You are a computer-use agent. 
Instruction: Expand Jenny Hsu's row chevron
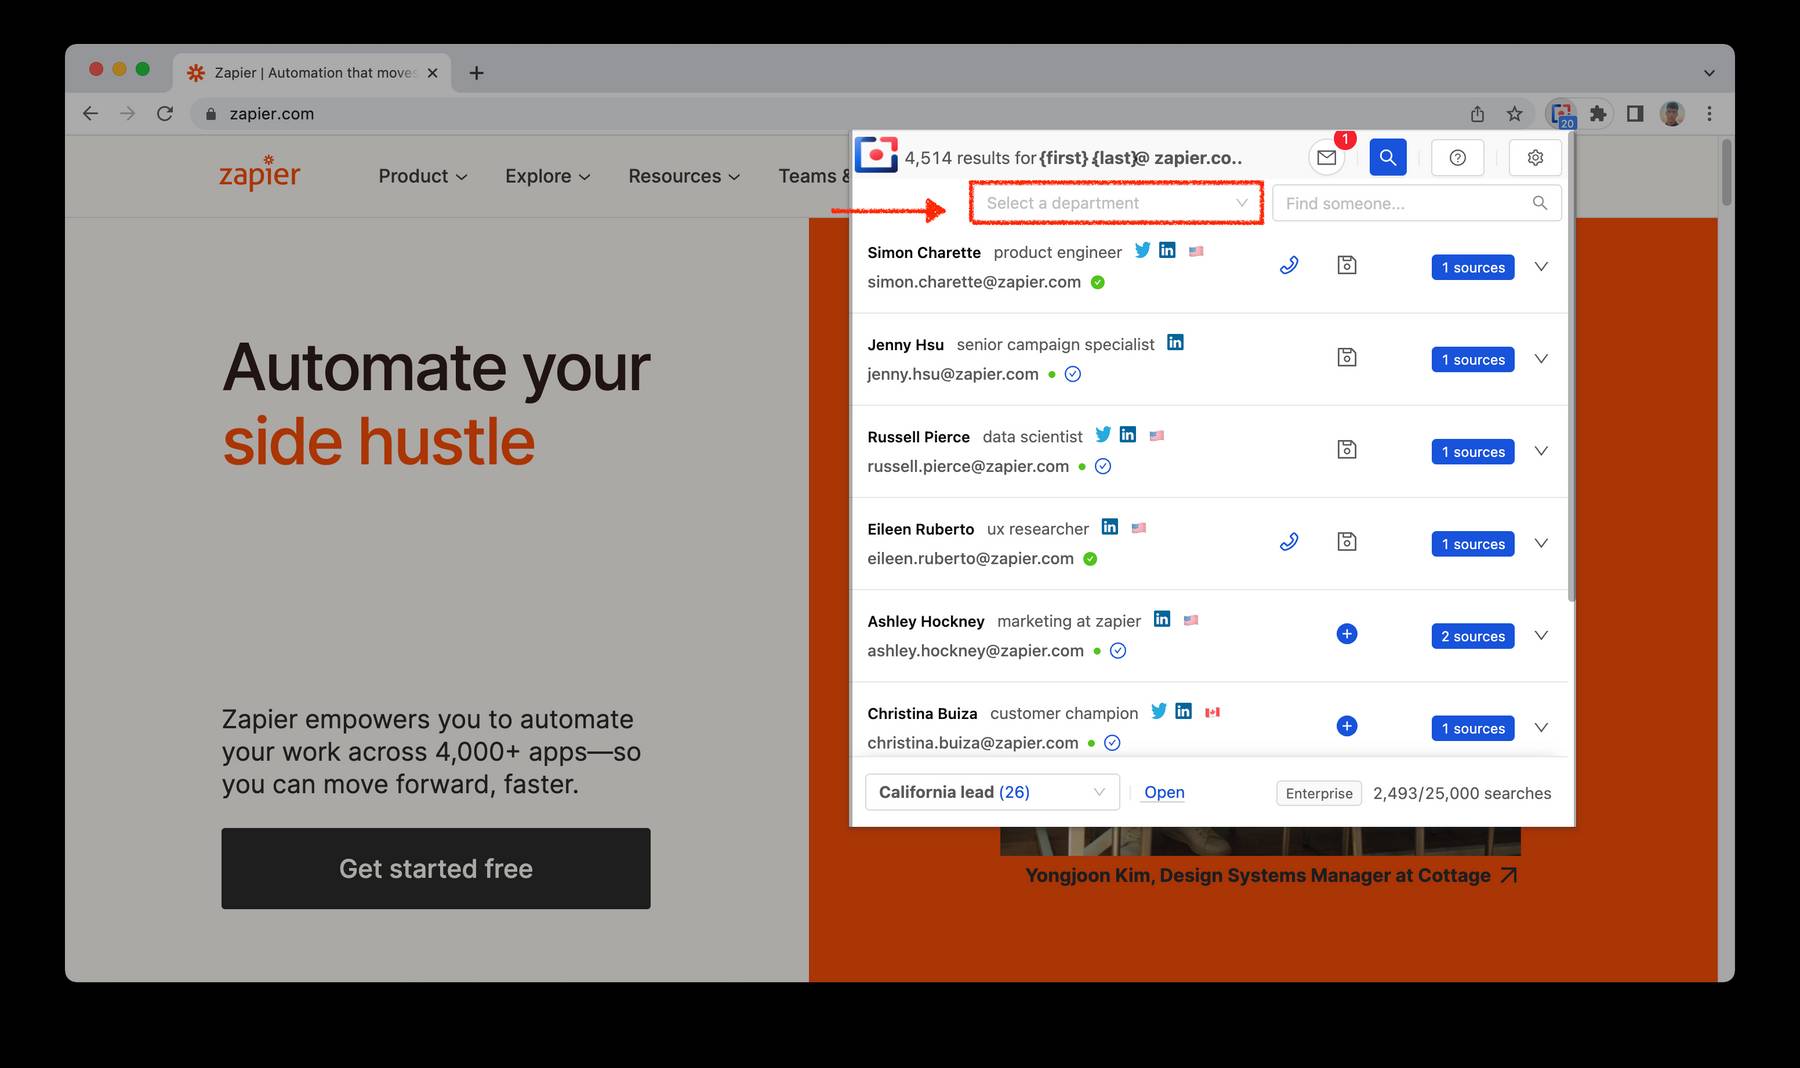click(x=1541, y=359)
